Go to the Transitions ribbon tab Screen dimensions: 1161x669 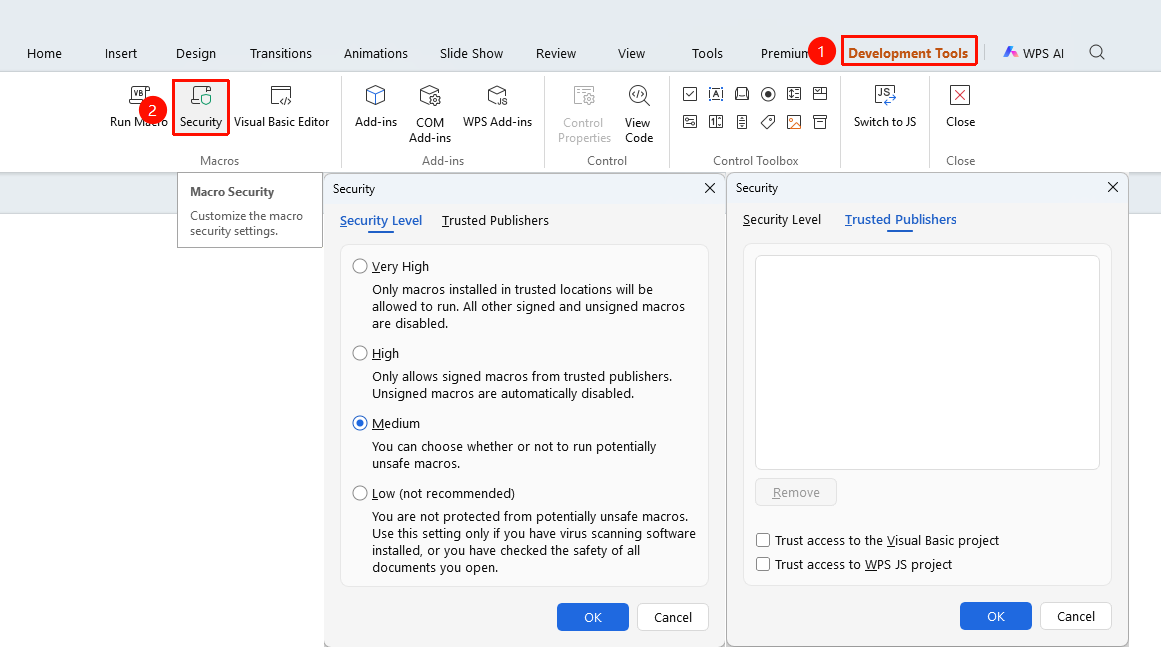click(281, 53)
